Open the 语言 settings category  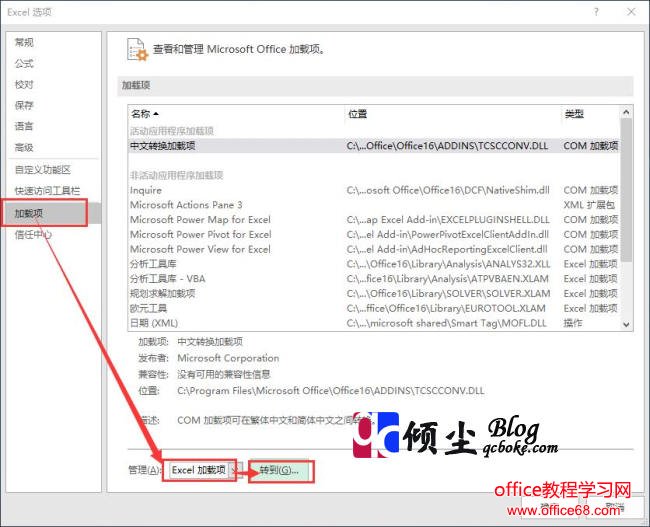(x=24, y=126)
